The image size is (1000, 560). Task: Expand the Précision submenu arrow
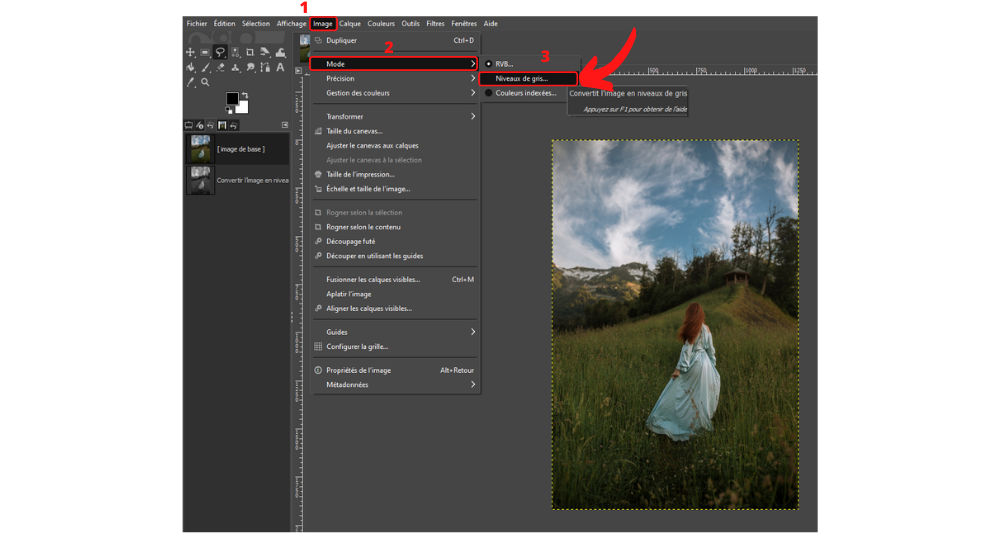[473, 78]
